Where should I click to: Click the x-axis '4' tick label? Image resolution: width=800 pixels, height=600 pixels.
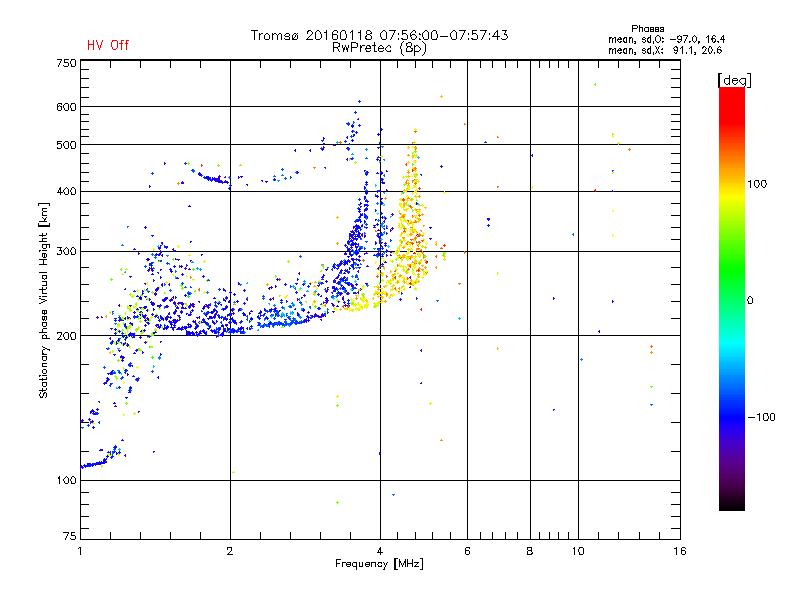tap(380, 551)
